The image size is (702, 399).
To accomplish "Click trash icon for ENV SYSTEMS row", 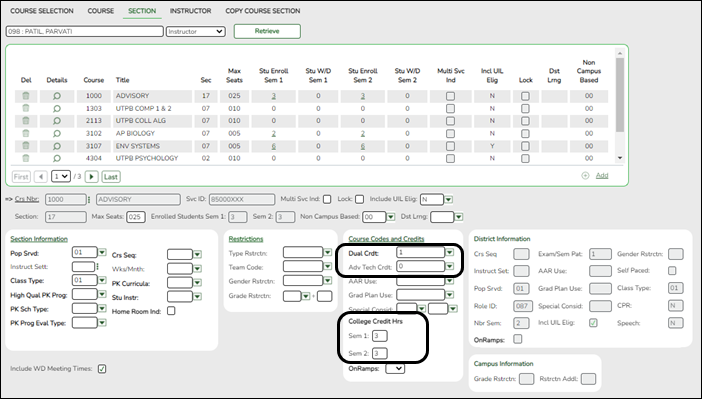I will 26,146.
